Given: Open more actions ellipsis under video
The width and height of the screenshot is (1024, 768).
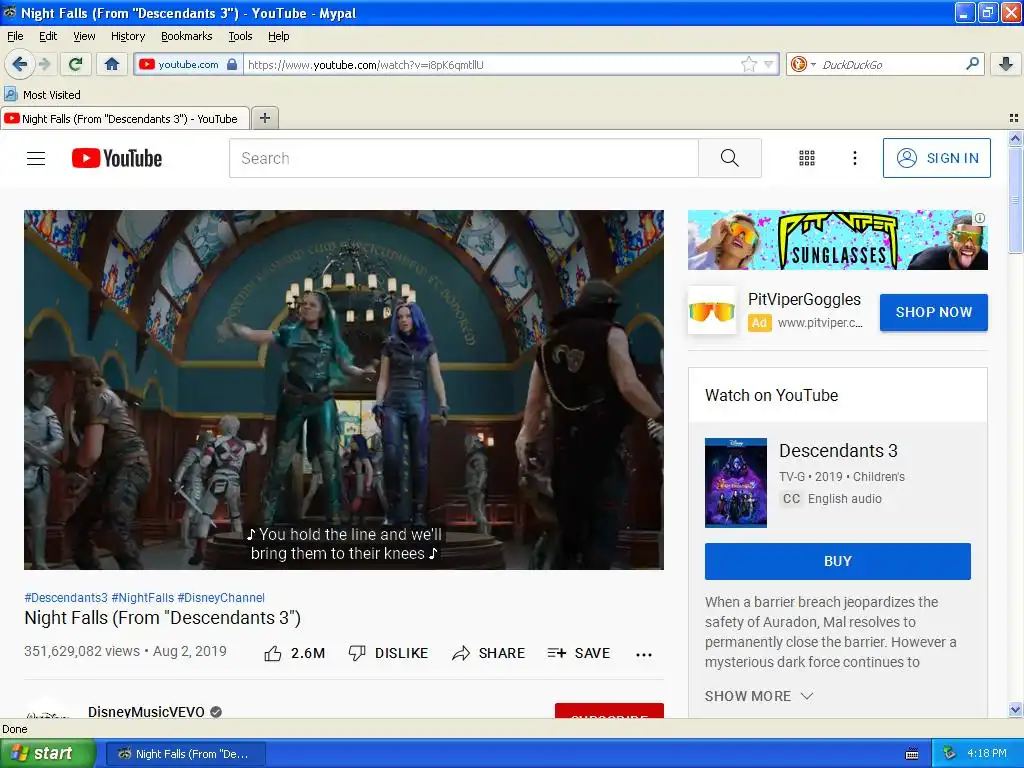Looking at the screenshot, I should (644, 654).
